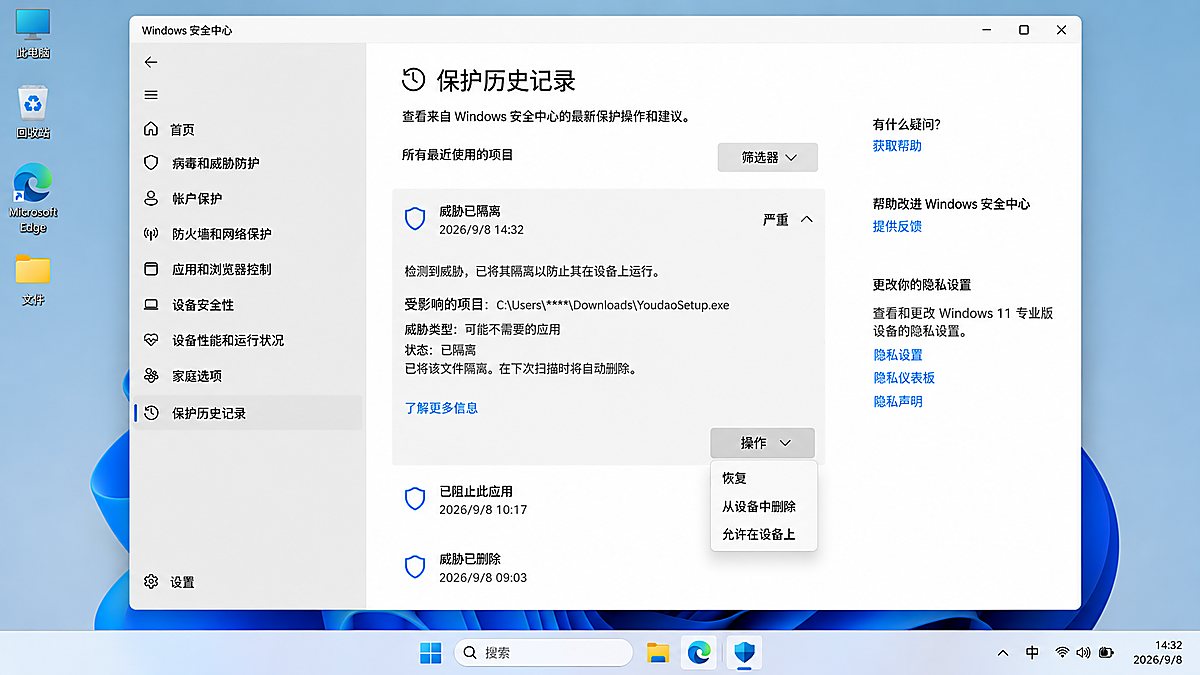Click the shield icon beside 病毒和威胁防护
Viewport: 1200px width, 675px height.
pos(151,163)
